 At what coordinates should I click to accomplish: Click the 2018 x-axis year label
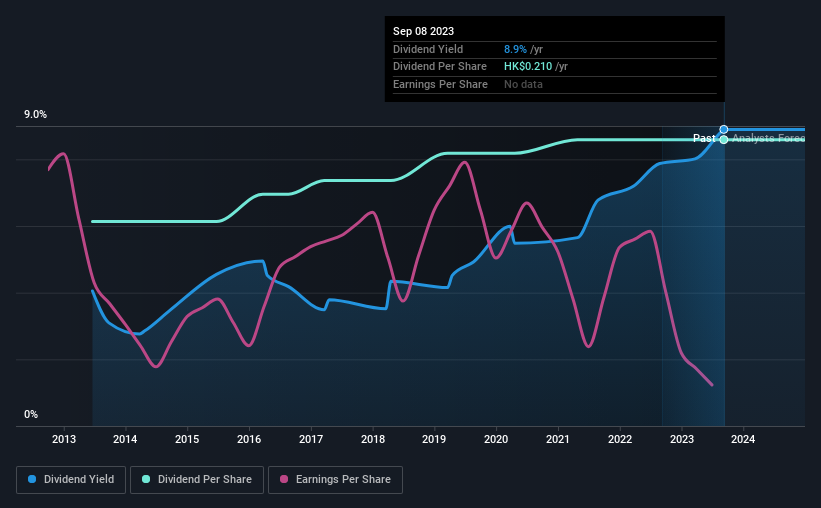tap(373, 439)
